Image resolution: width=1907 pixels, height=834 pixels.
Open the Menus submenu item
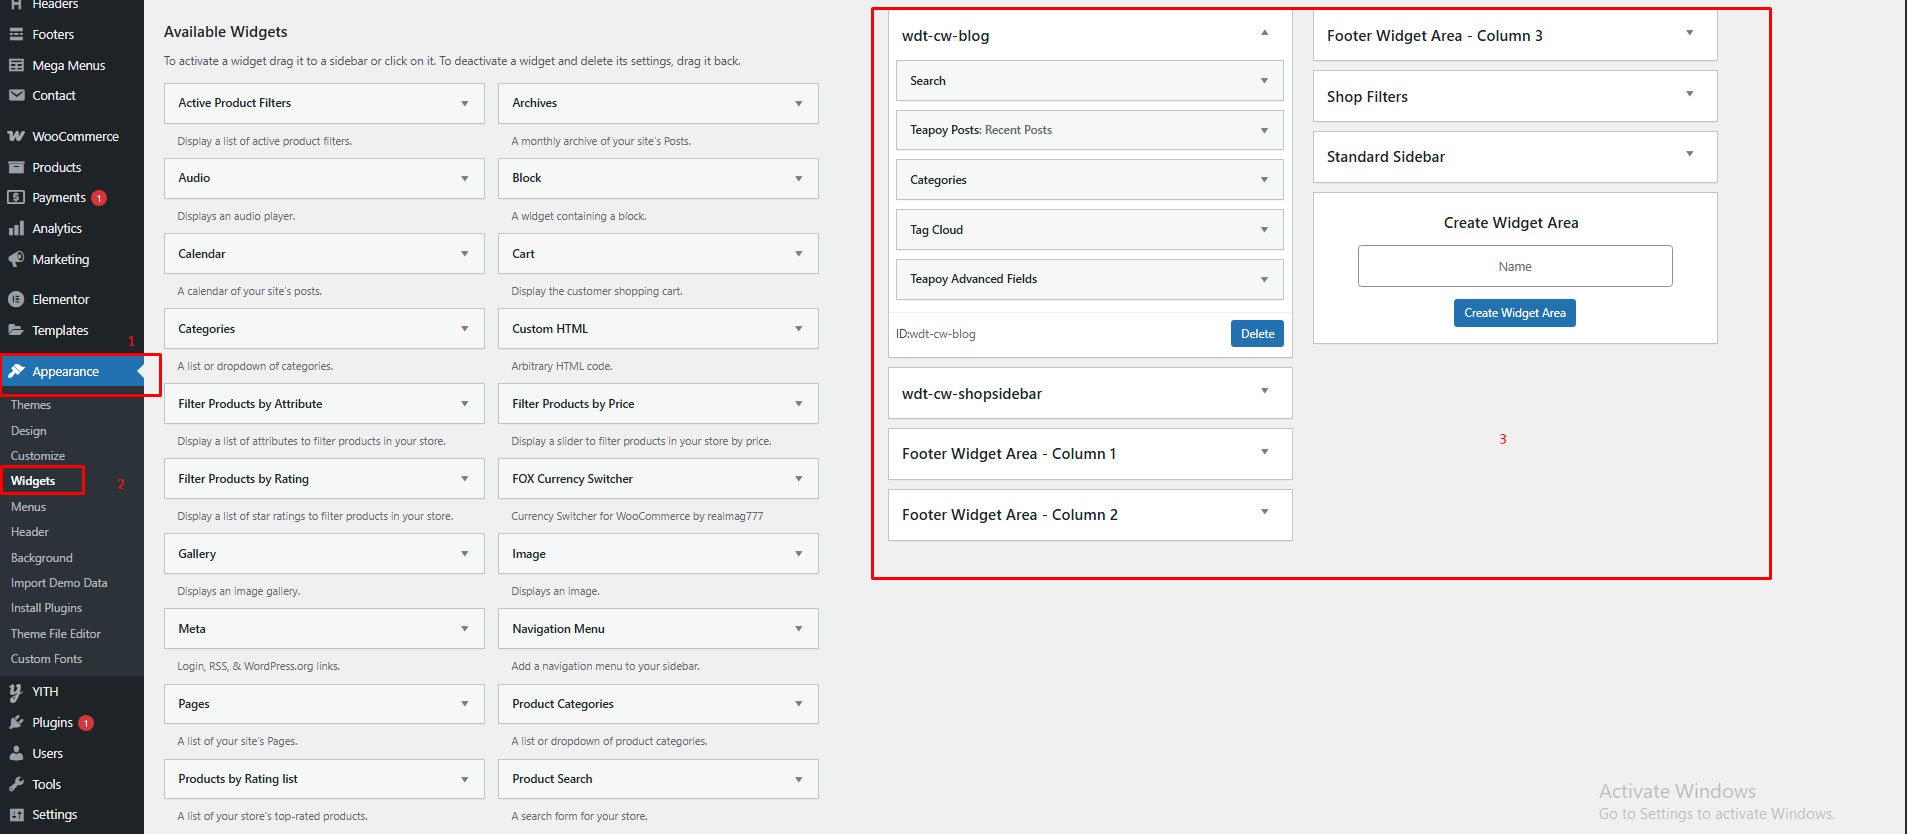(28, 507)
